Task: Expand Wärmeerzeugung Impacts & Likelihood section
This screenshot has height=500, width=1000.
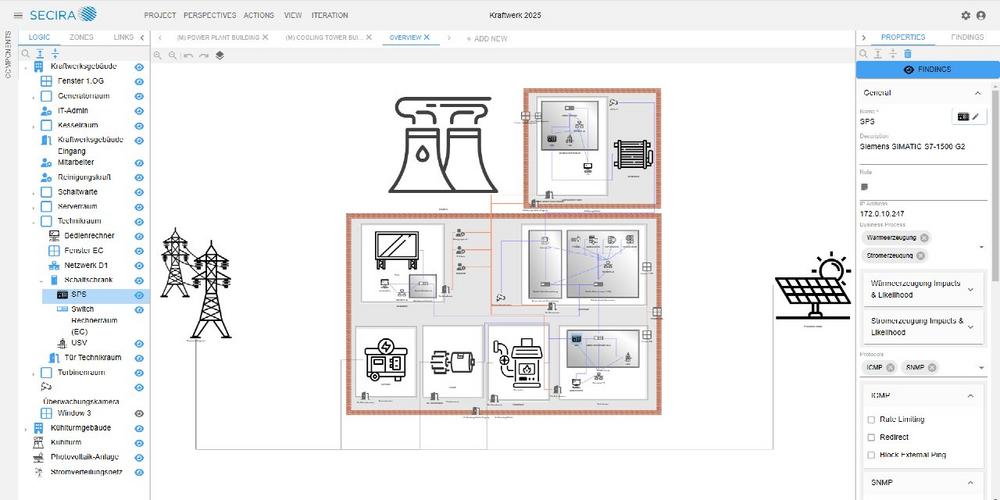Action: [969, 289]
